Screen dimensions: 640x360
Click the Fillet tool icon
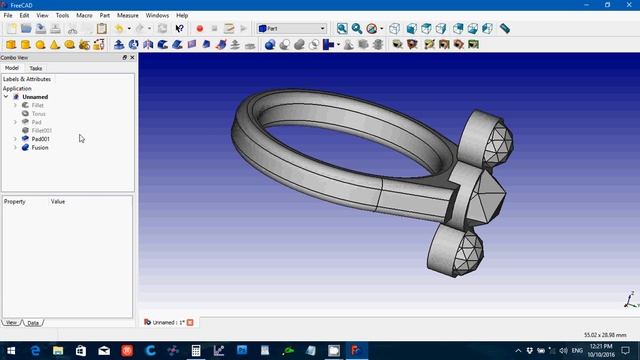[162, 44]
